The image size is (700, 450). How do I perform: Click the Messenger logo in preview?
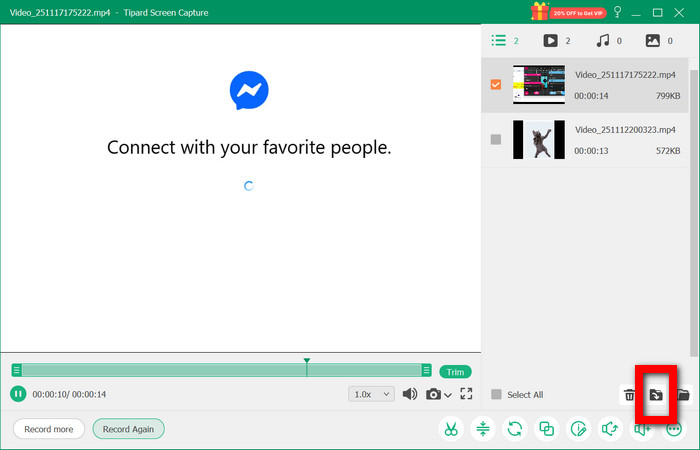pyautogui.click(x=249, y=90)
